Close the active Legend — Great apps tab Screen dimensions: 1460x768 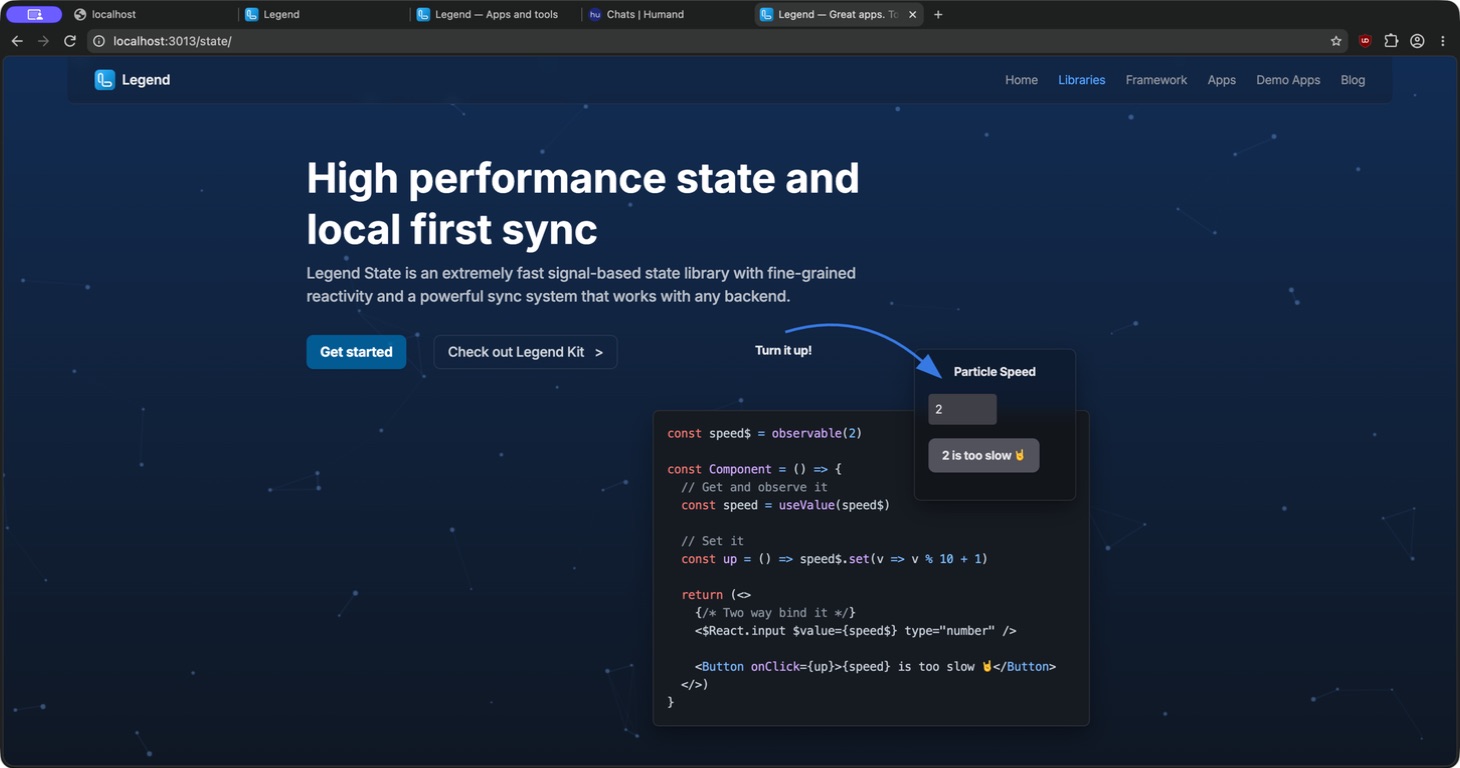pos(912,15)
